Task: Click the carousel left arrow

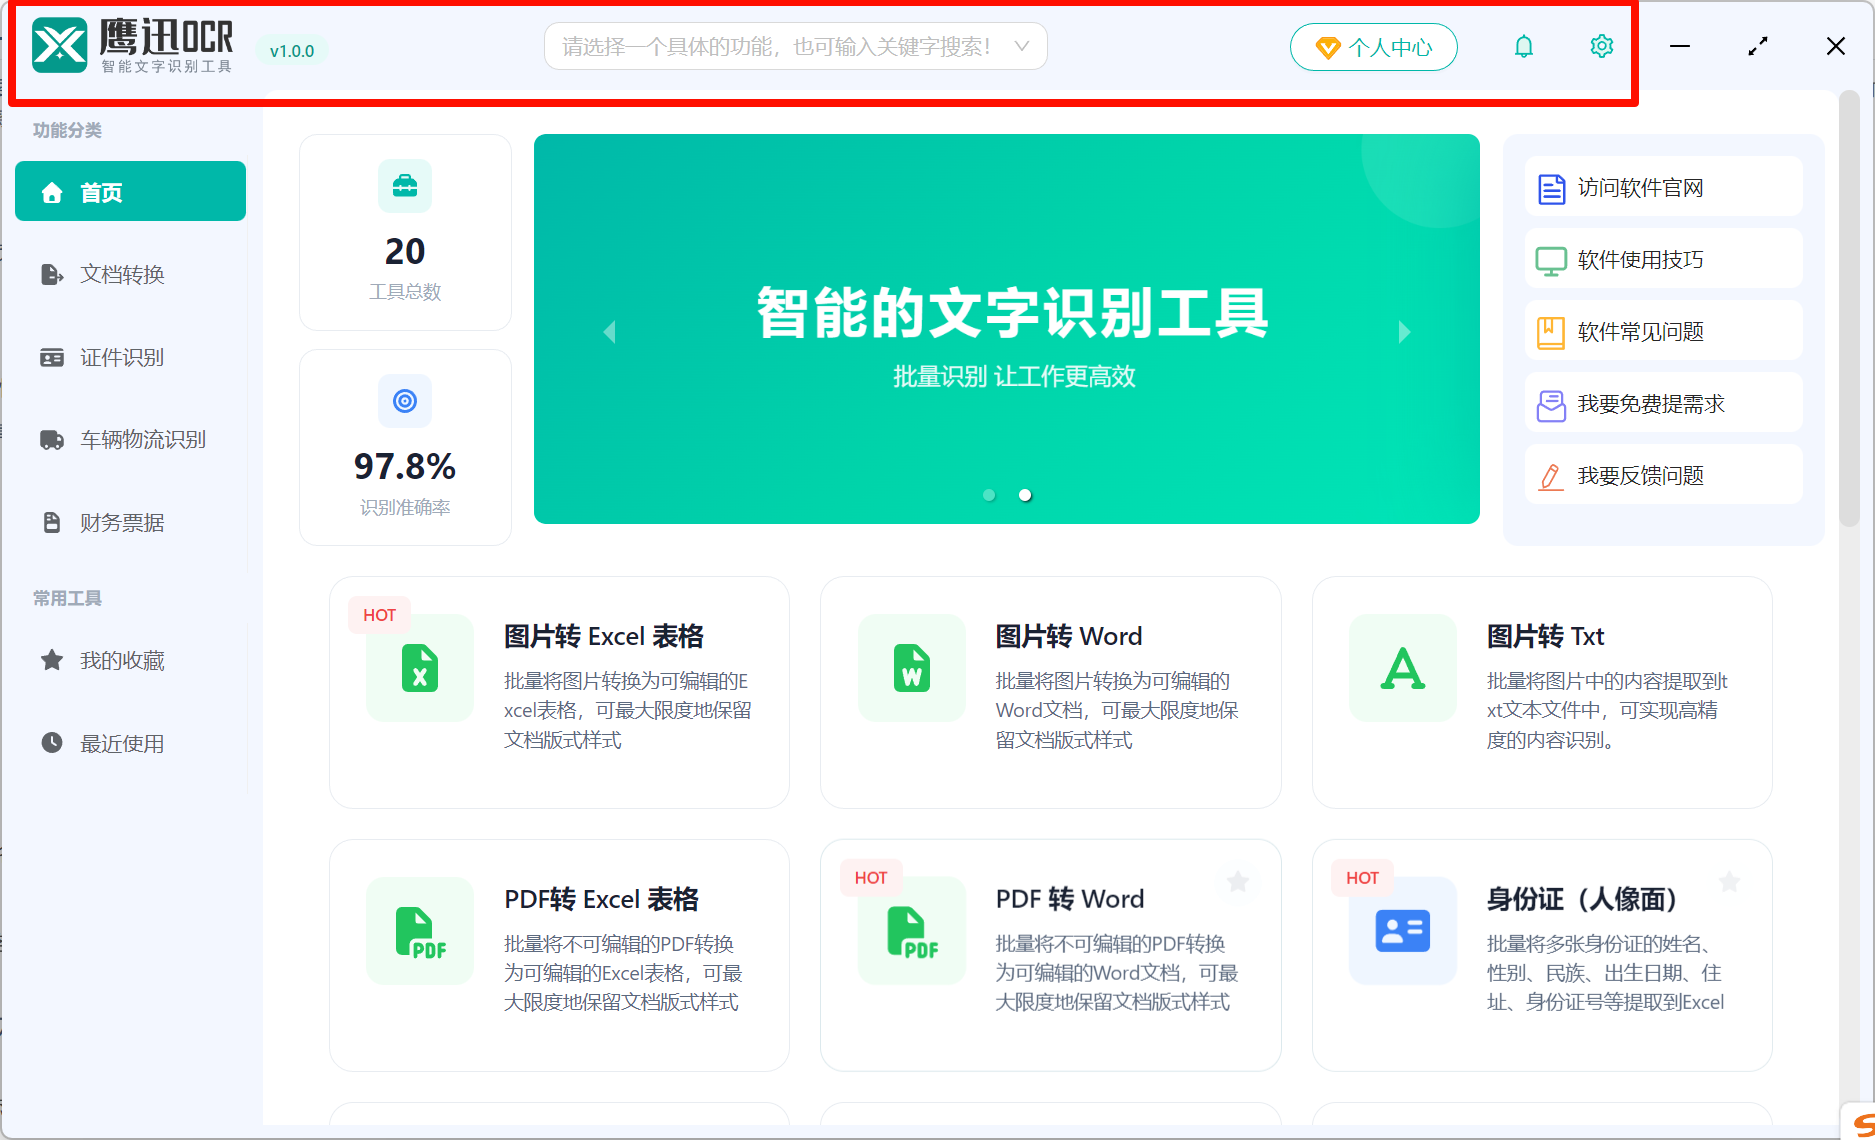Action: tap(609, 331)
